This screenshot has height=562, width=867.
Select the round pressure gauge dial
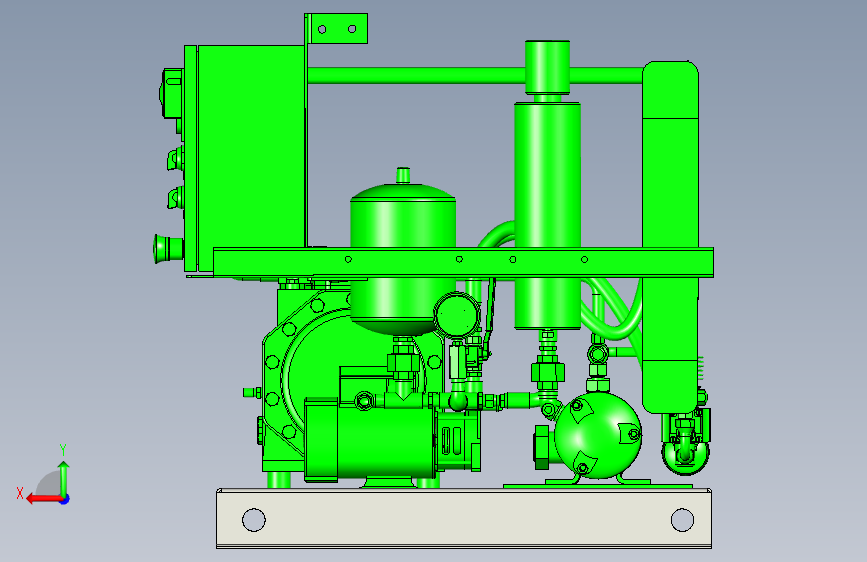pyautogui.click(x=457, y=314)
